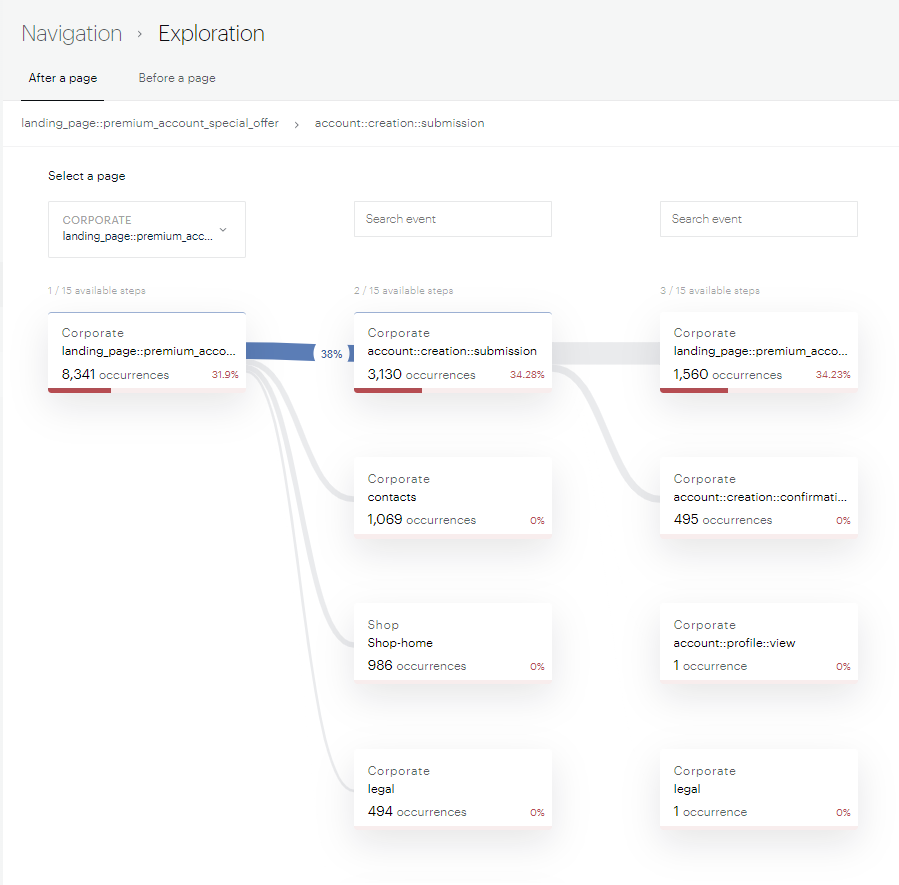
Task: Click the third column Search event field
Action: point(758,219)
